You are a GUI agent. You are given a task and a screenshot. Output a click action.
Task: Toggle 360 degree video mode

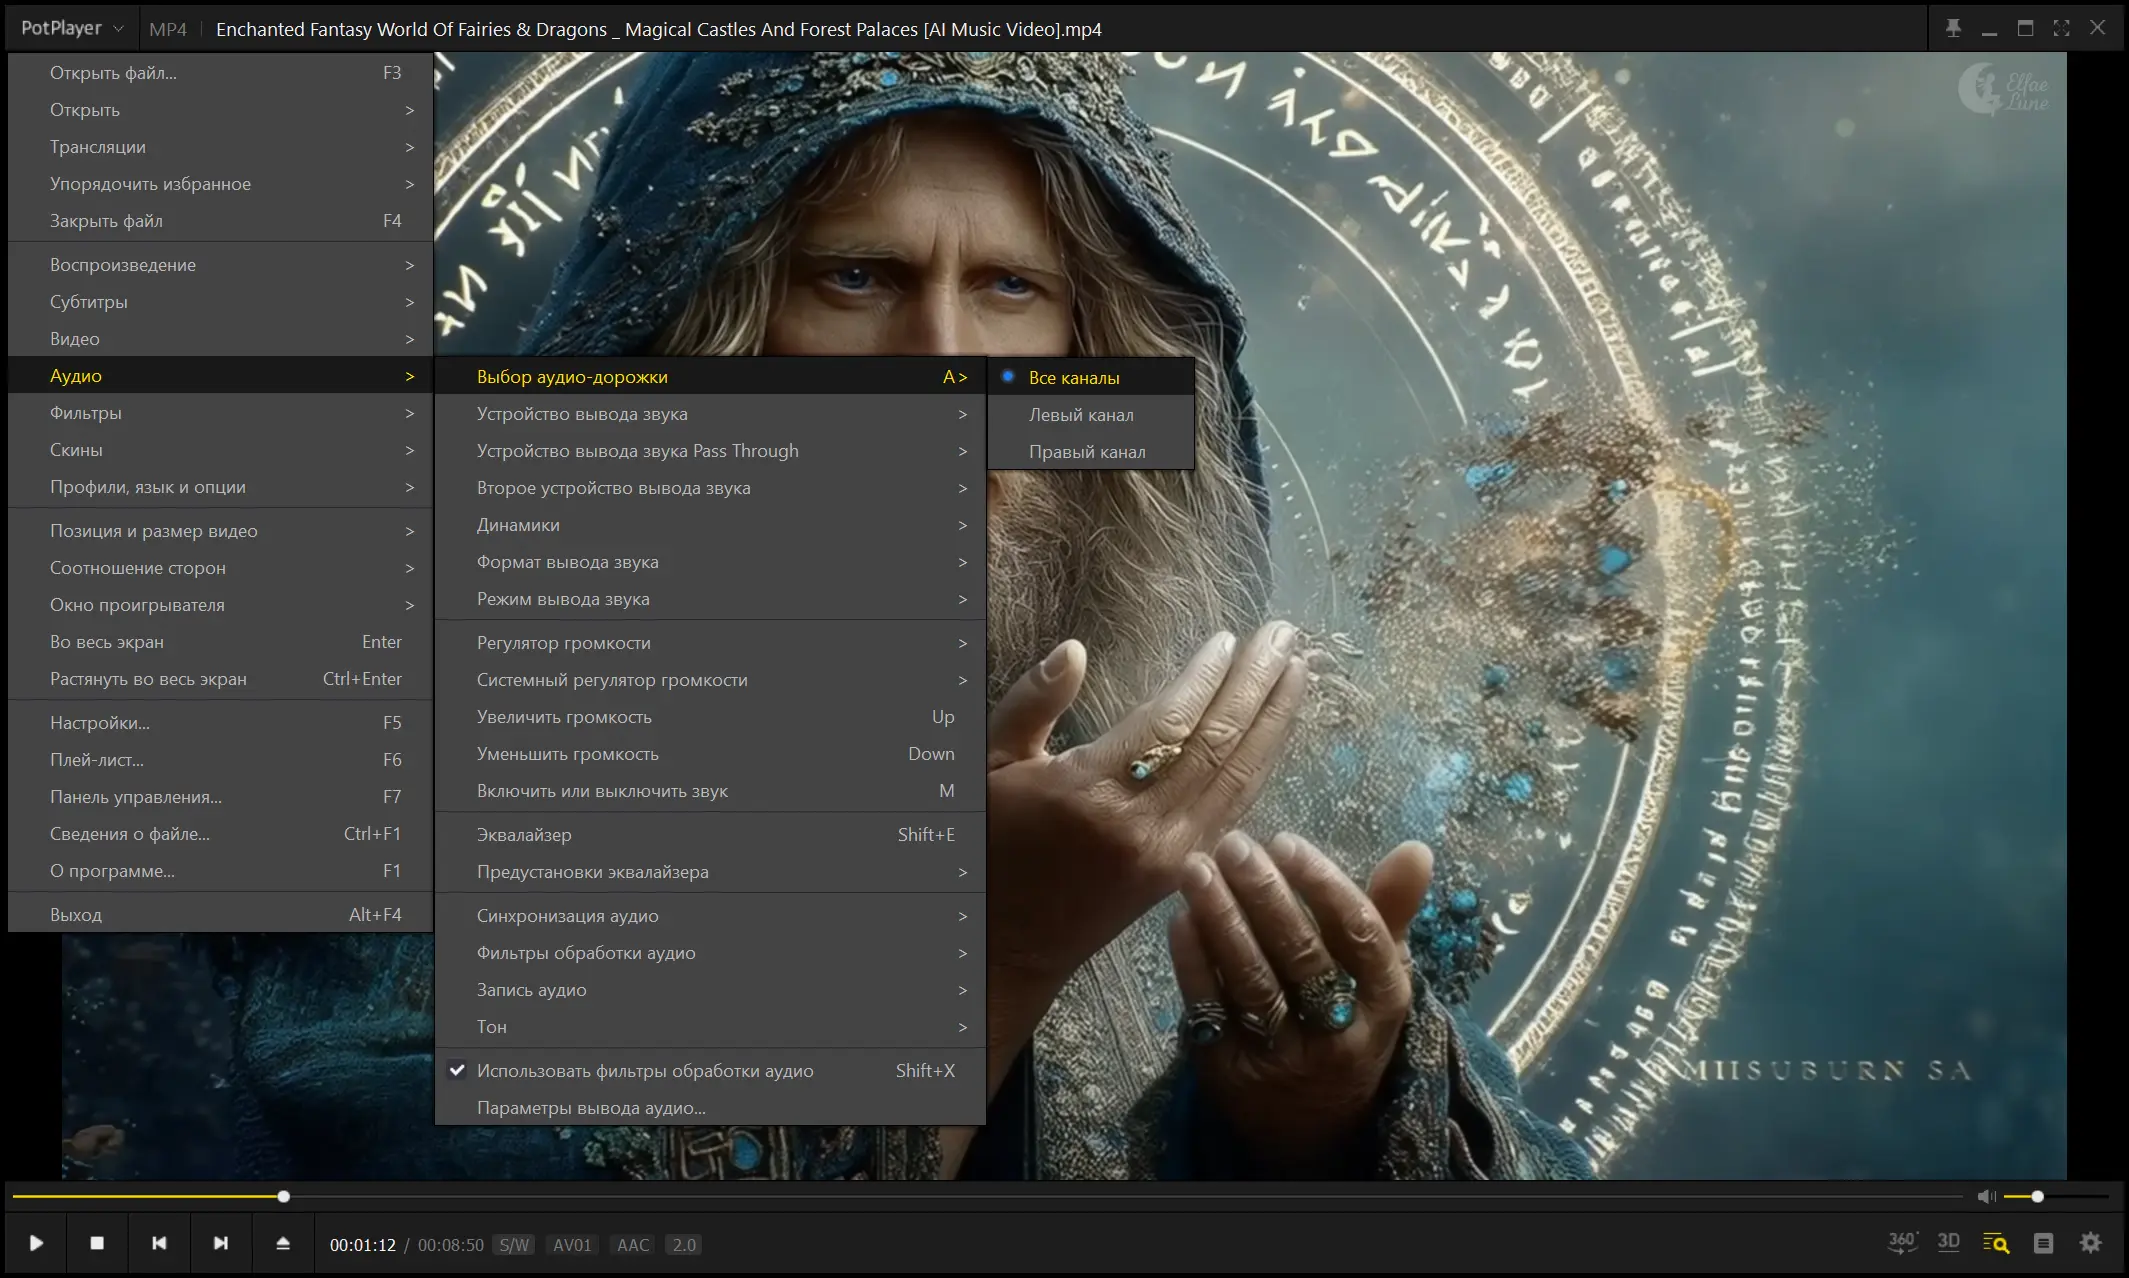pyautogui.click(x=1902, y=1242)
